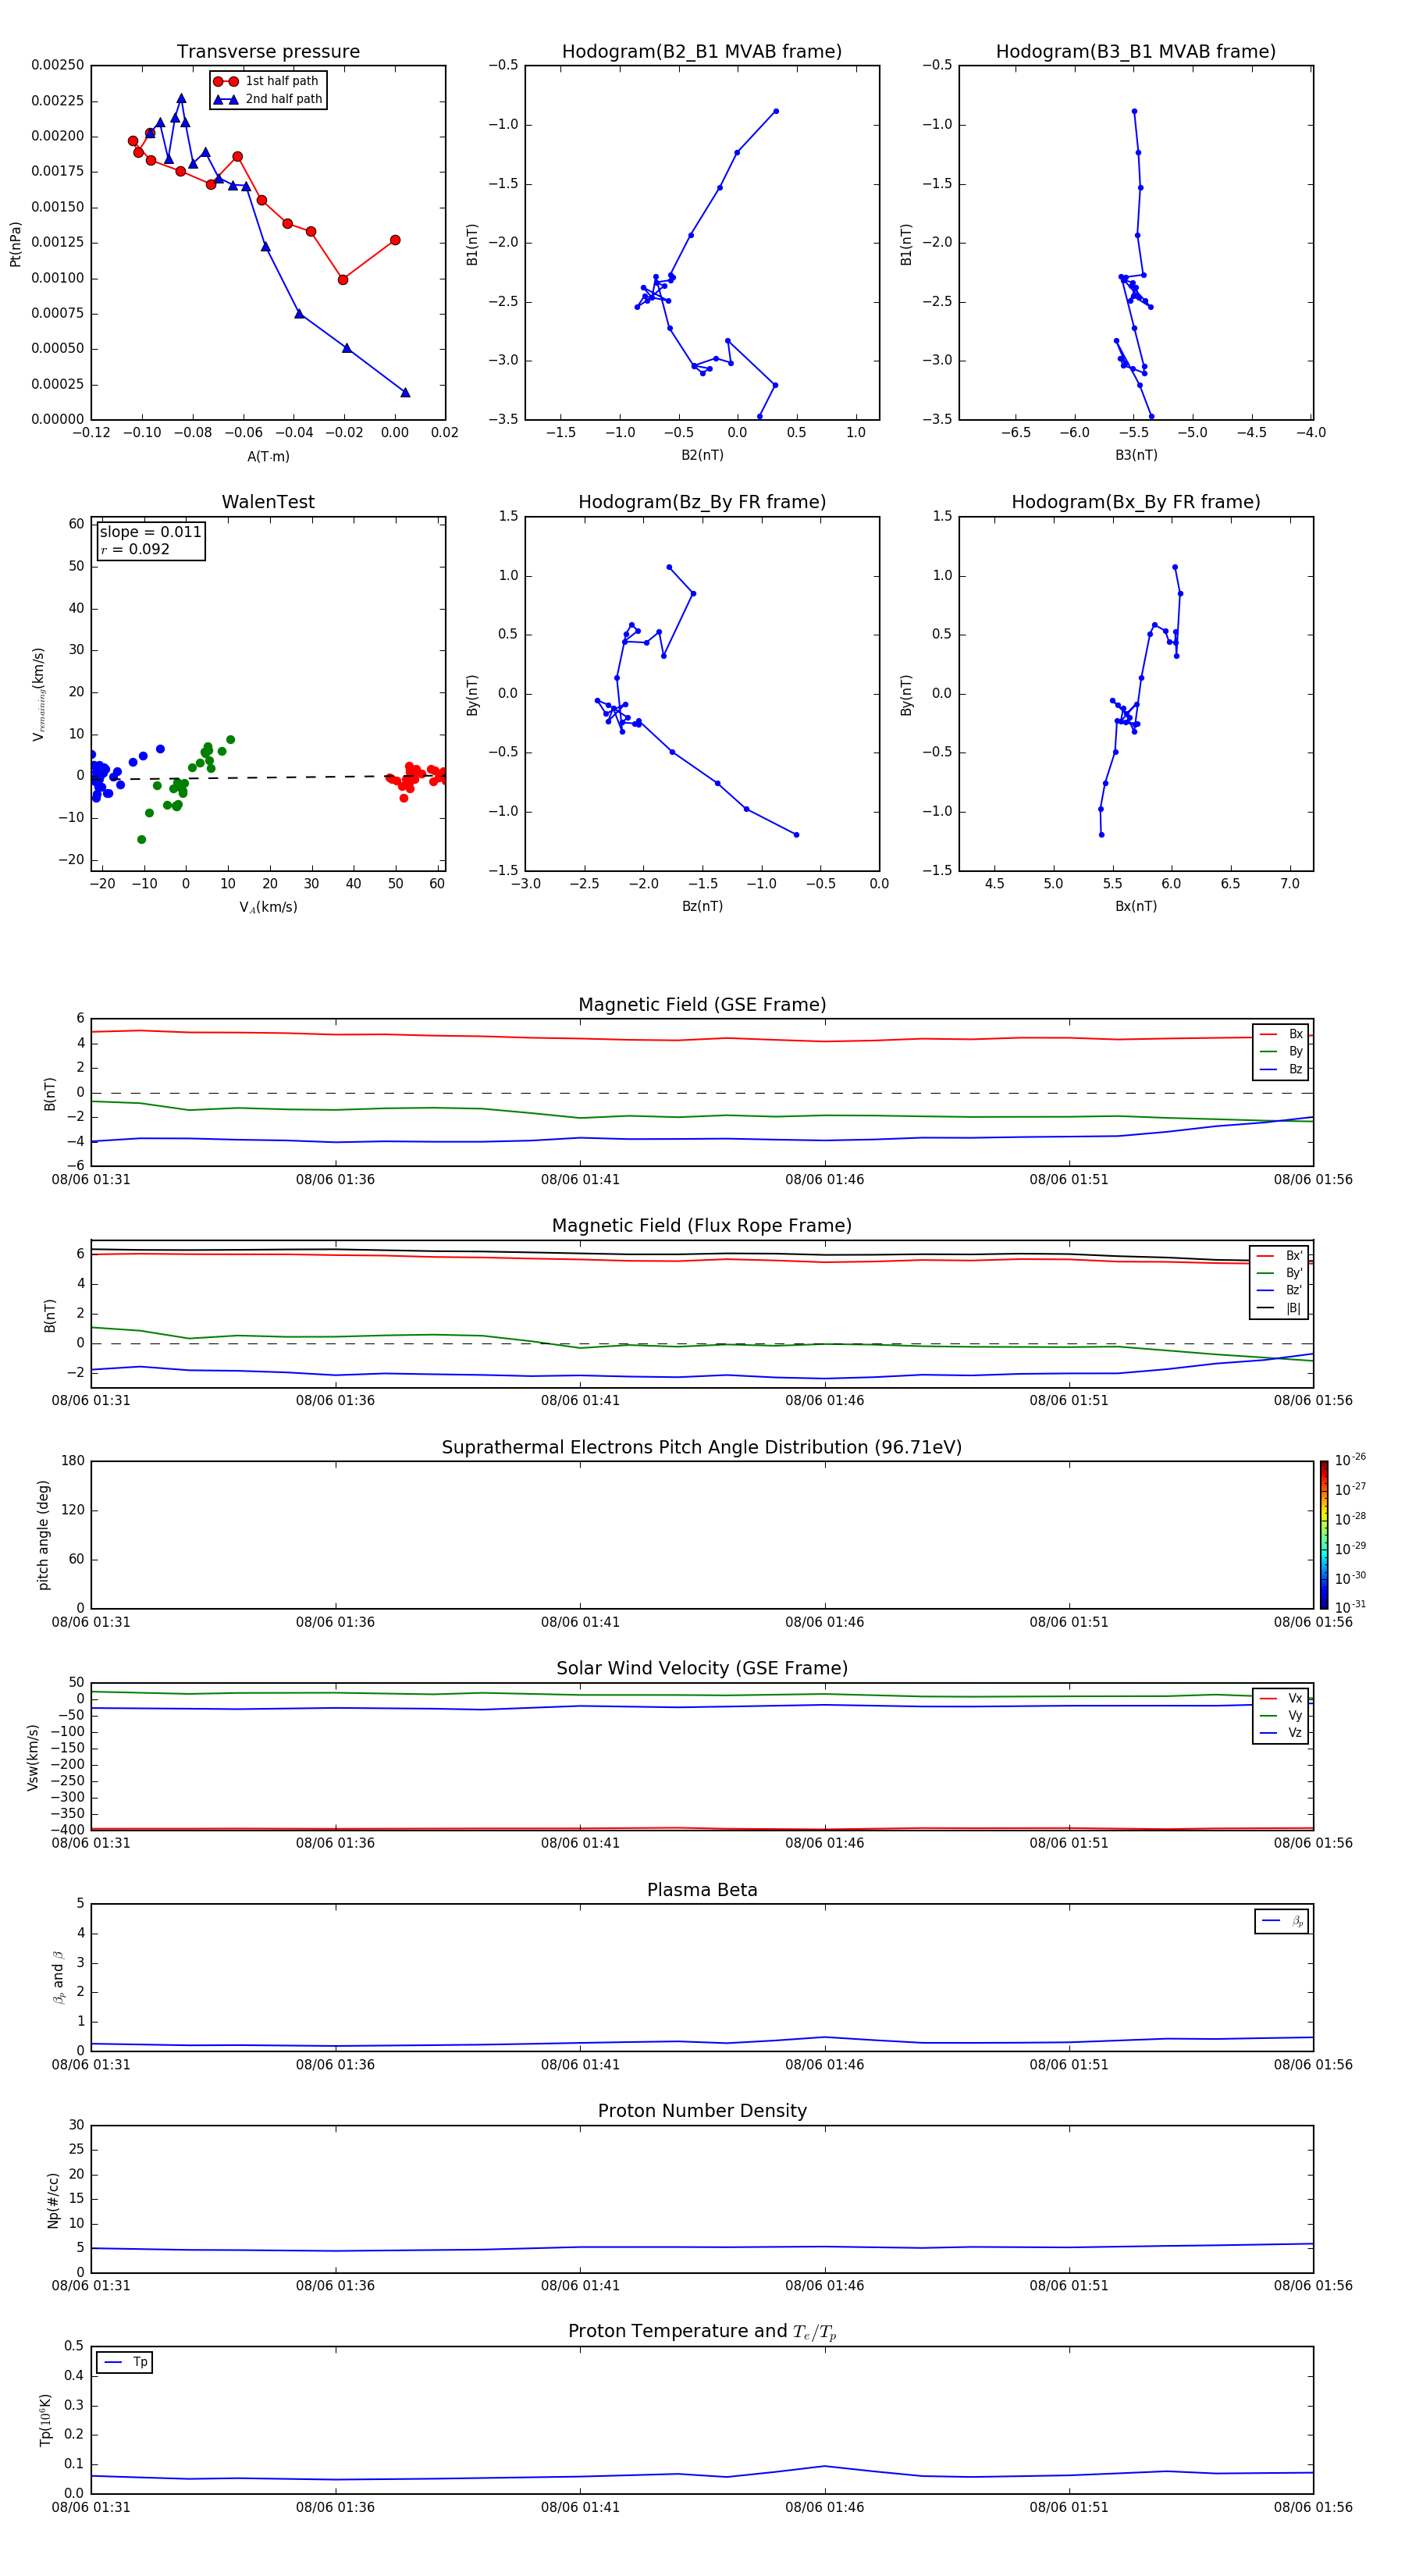The width and height of the screenshot is (1405, 2576).
Task: Click the Vremaining(km/s) y-axis label
Action: tap(39, 694)
